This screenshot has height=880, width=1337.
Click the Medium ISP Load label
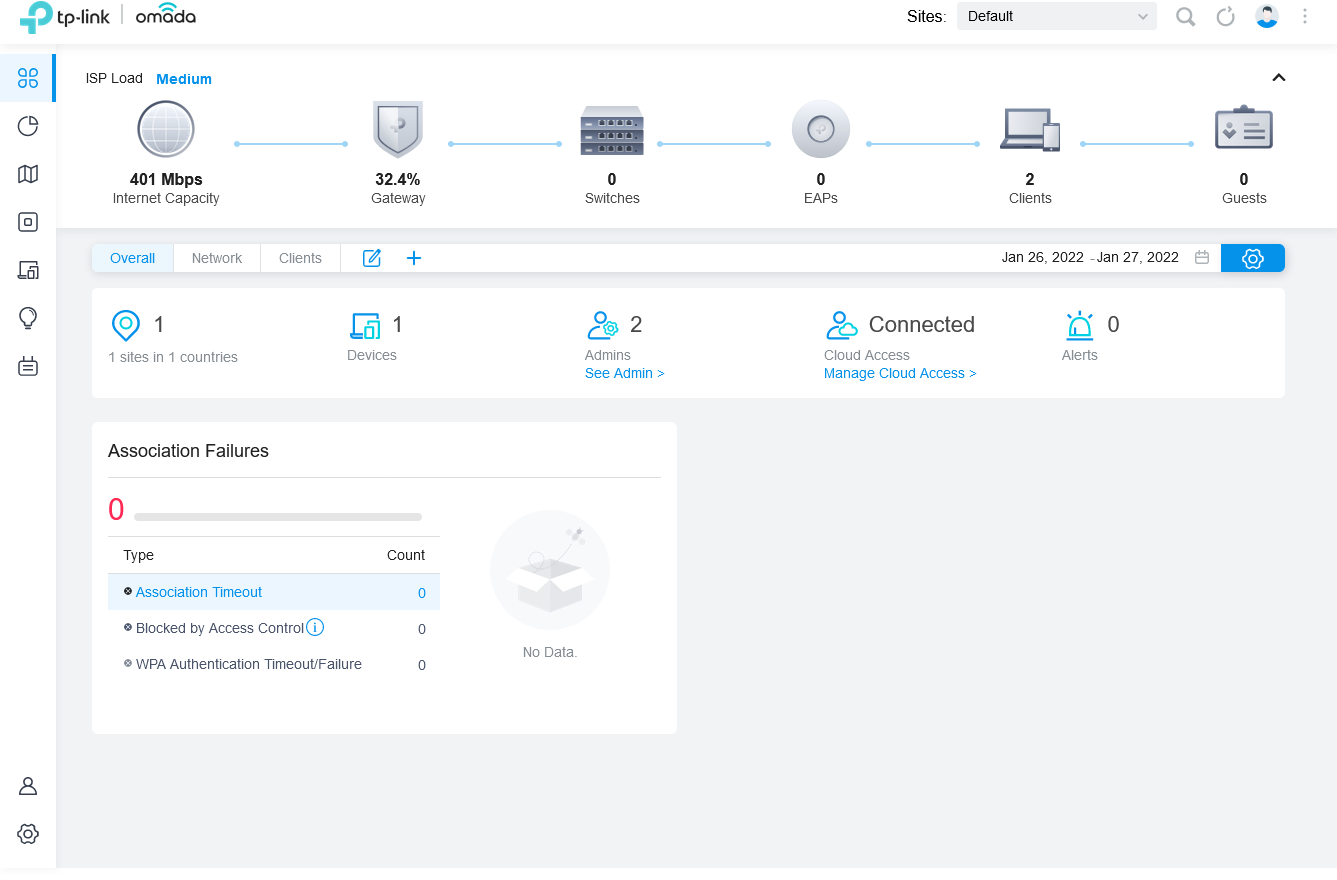tap(184, 79)
